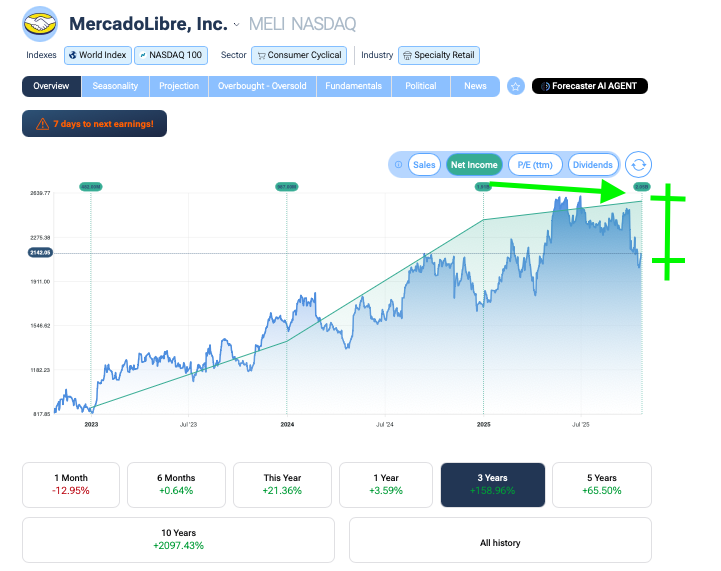Click the globe icon on World Index

[x=73, y=55]
